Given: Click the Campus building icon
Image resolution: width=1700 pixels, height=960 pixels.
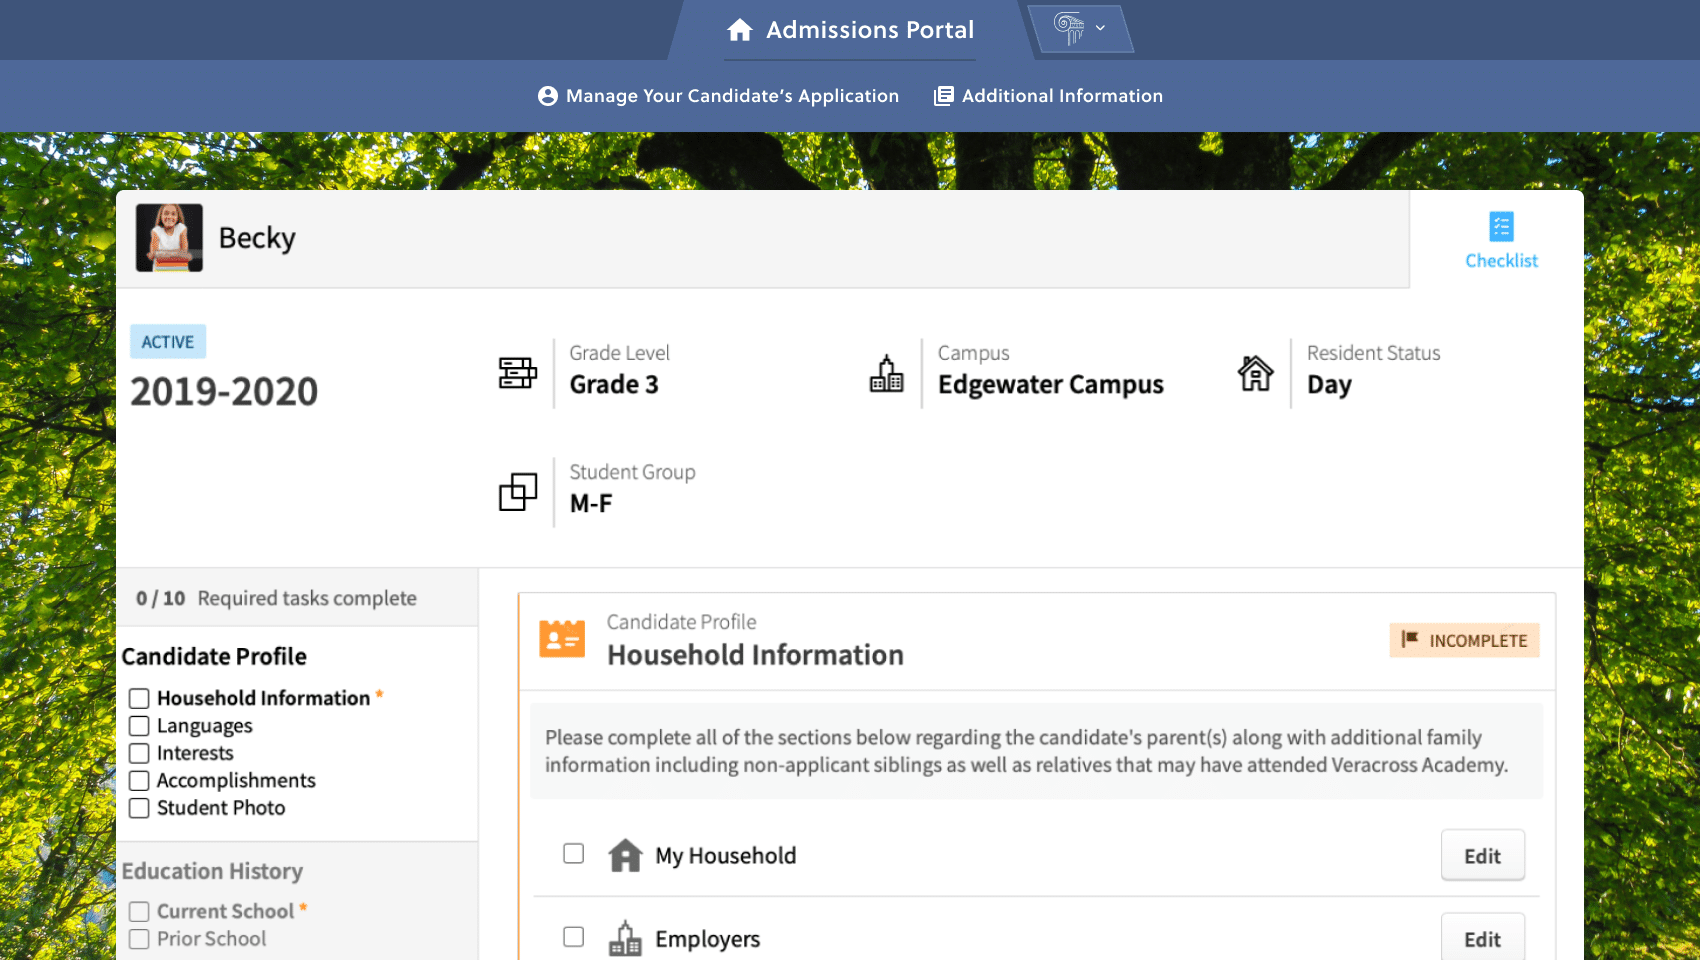Looking at the screenshot, I should click(886, 373).
